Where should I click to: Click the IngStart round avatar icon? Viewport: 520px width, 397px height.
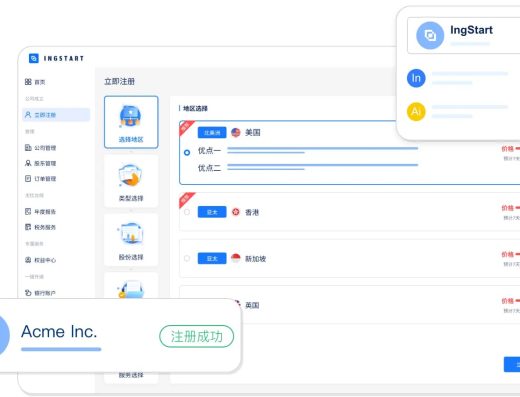(430, 35)
